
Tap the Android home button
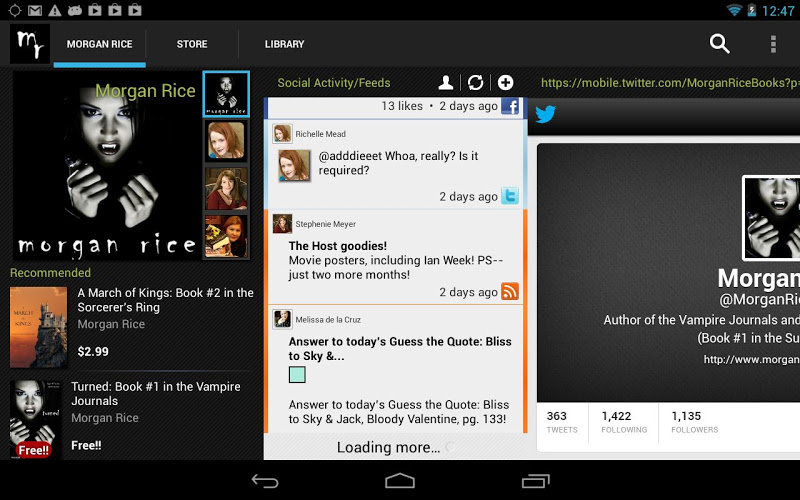(399, 481)
